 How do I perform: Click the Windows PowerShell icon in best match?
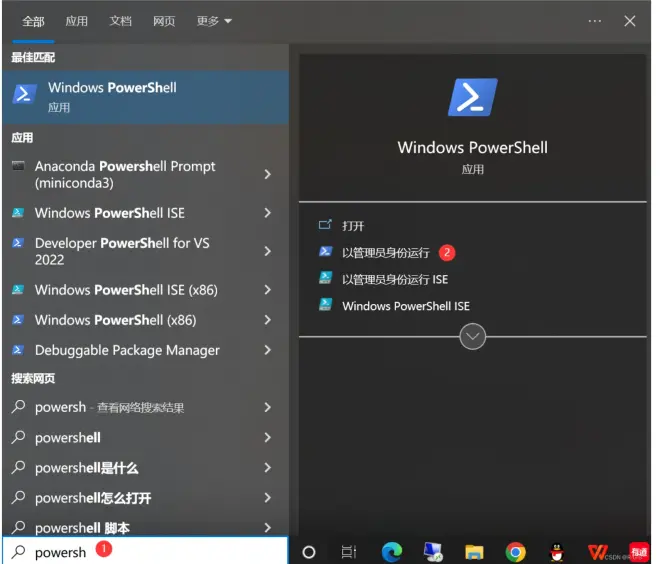point(24,93)
